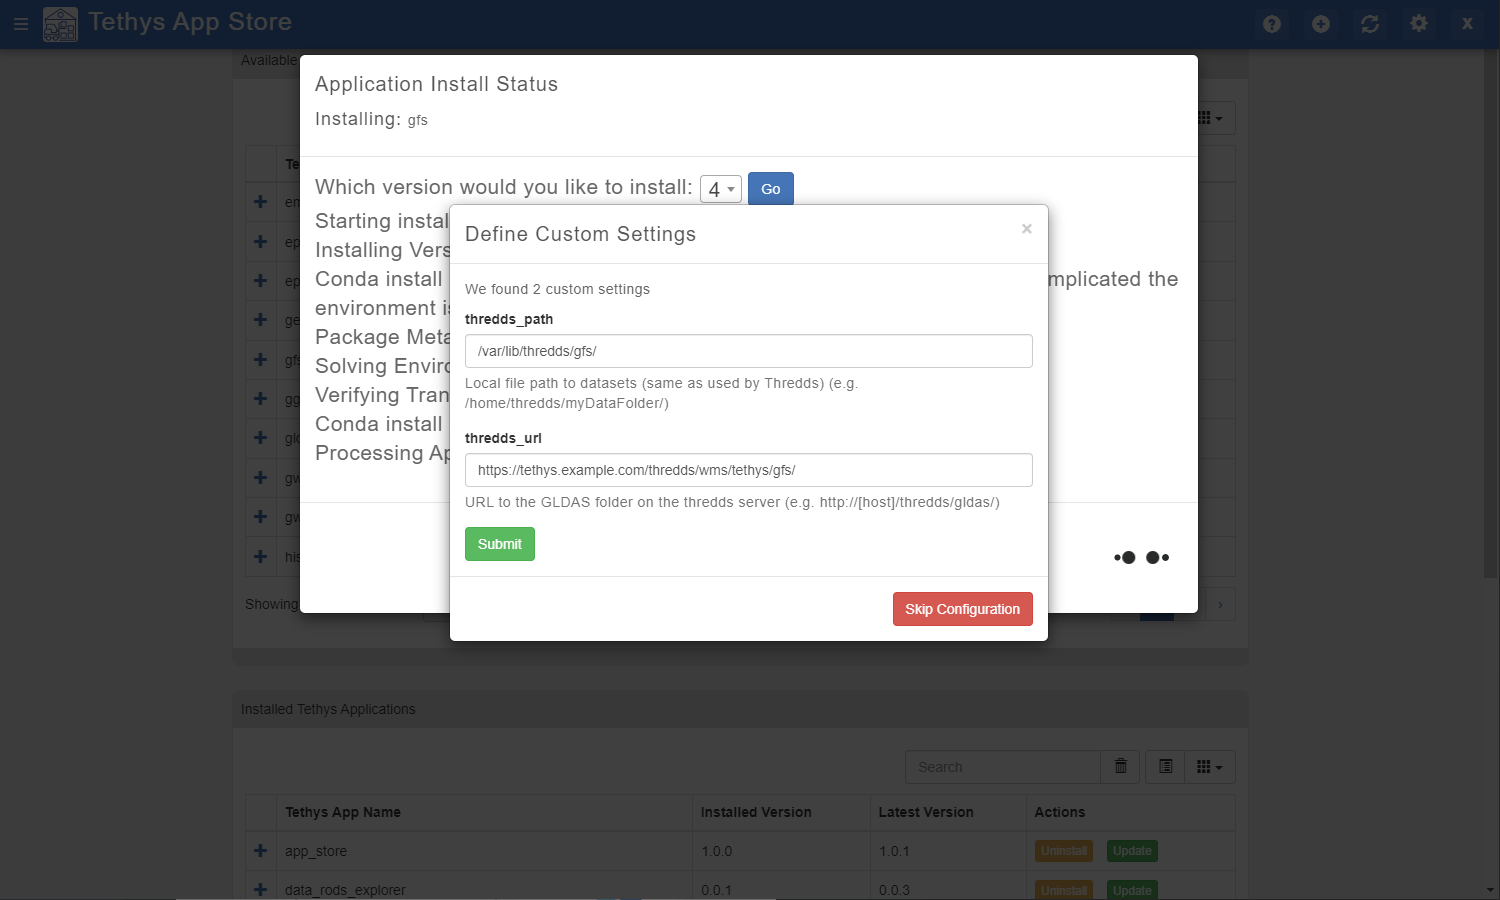Expand the first available app row plus icon
This screenshot has height=900, width=1500.
(x=260, y=202)
